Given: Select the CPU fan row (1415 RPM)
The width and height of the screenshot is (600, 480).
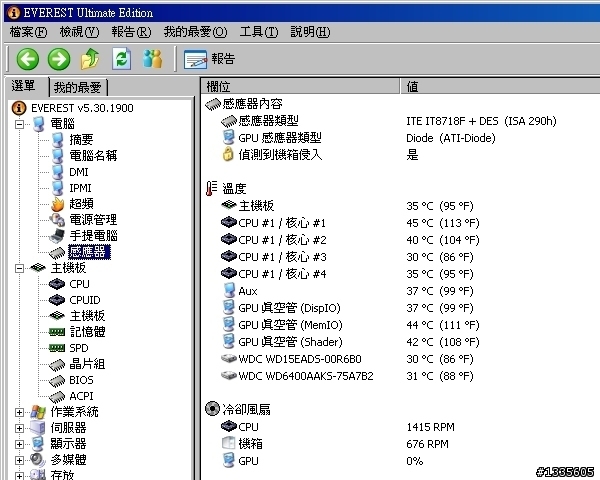Looking at the screenshot, I should pyautogui.click(x=338, y=427).
